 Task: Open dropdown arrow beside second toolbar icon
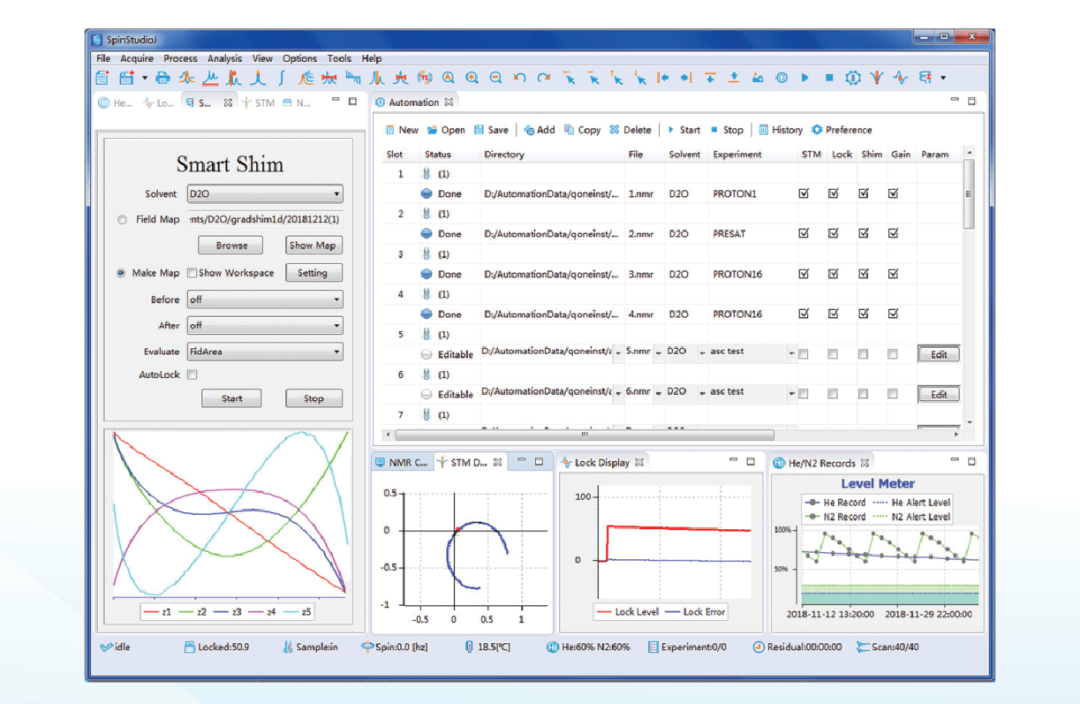pos(145,78)
